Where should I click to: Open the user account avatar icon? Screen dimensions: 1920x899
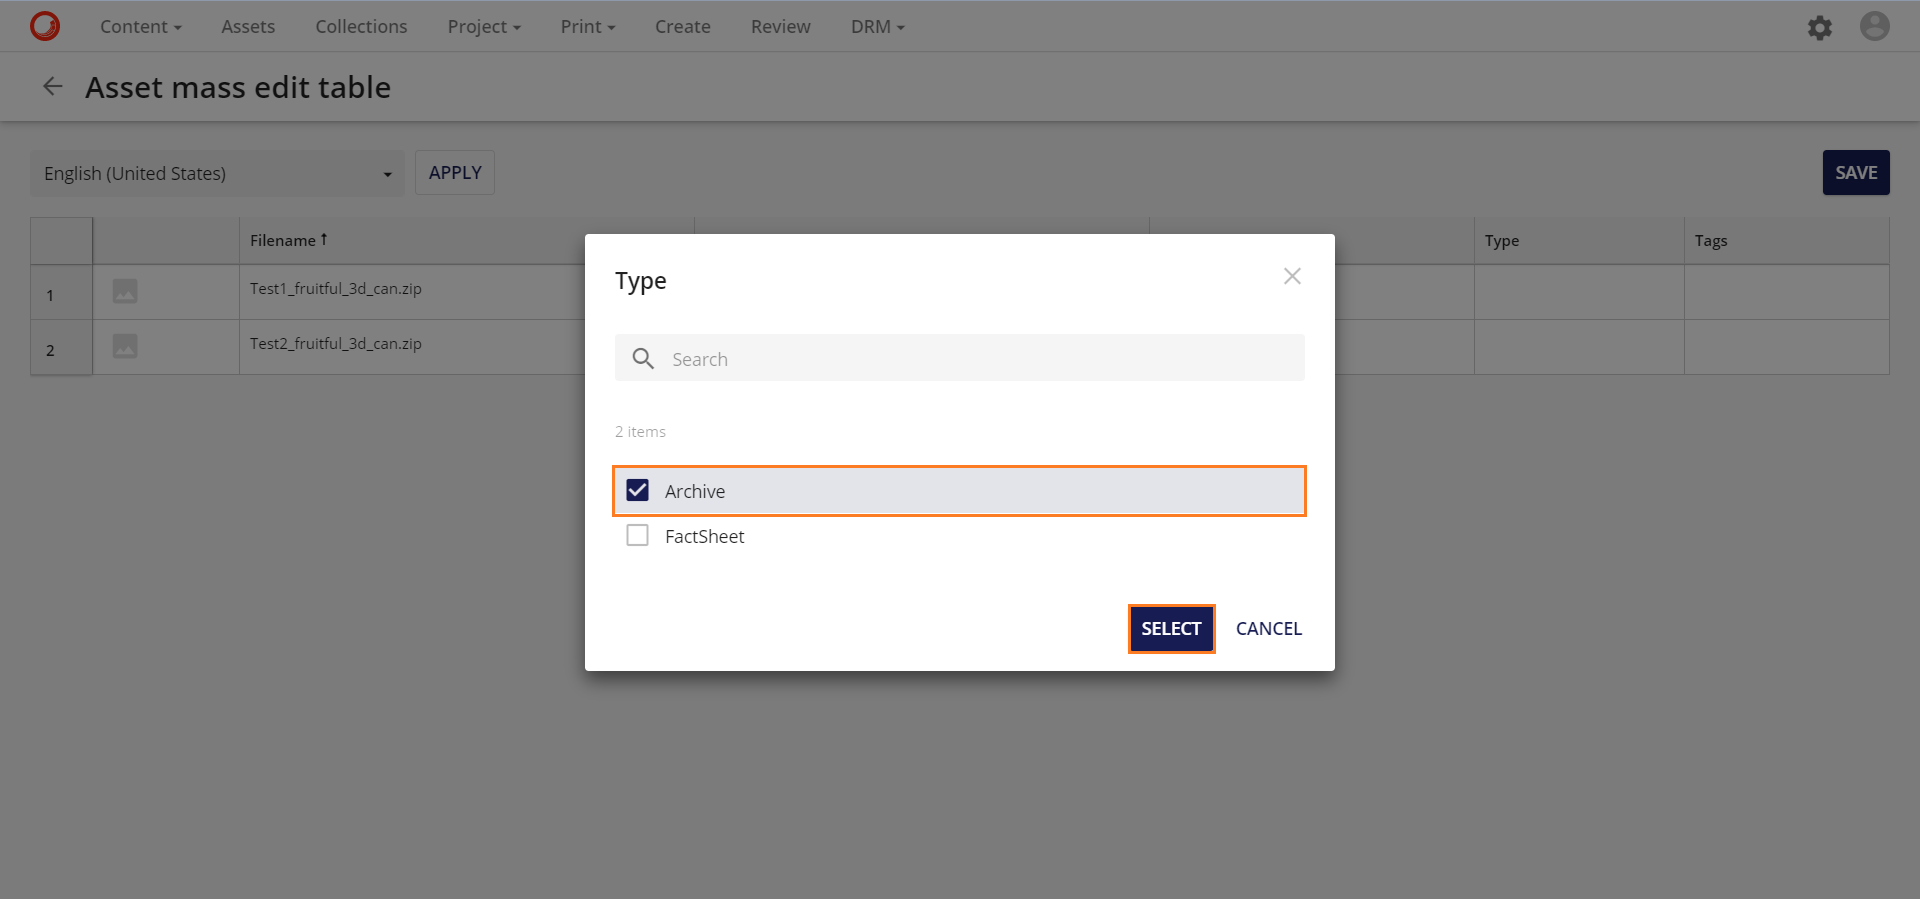[1874, 26]
